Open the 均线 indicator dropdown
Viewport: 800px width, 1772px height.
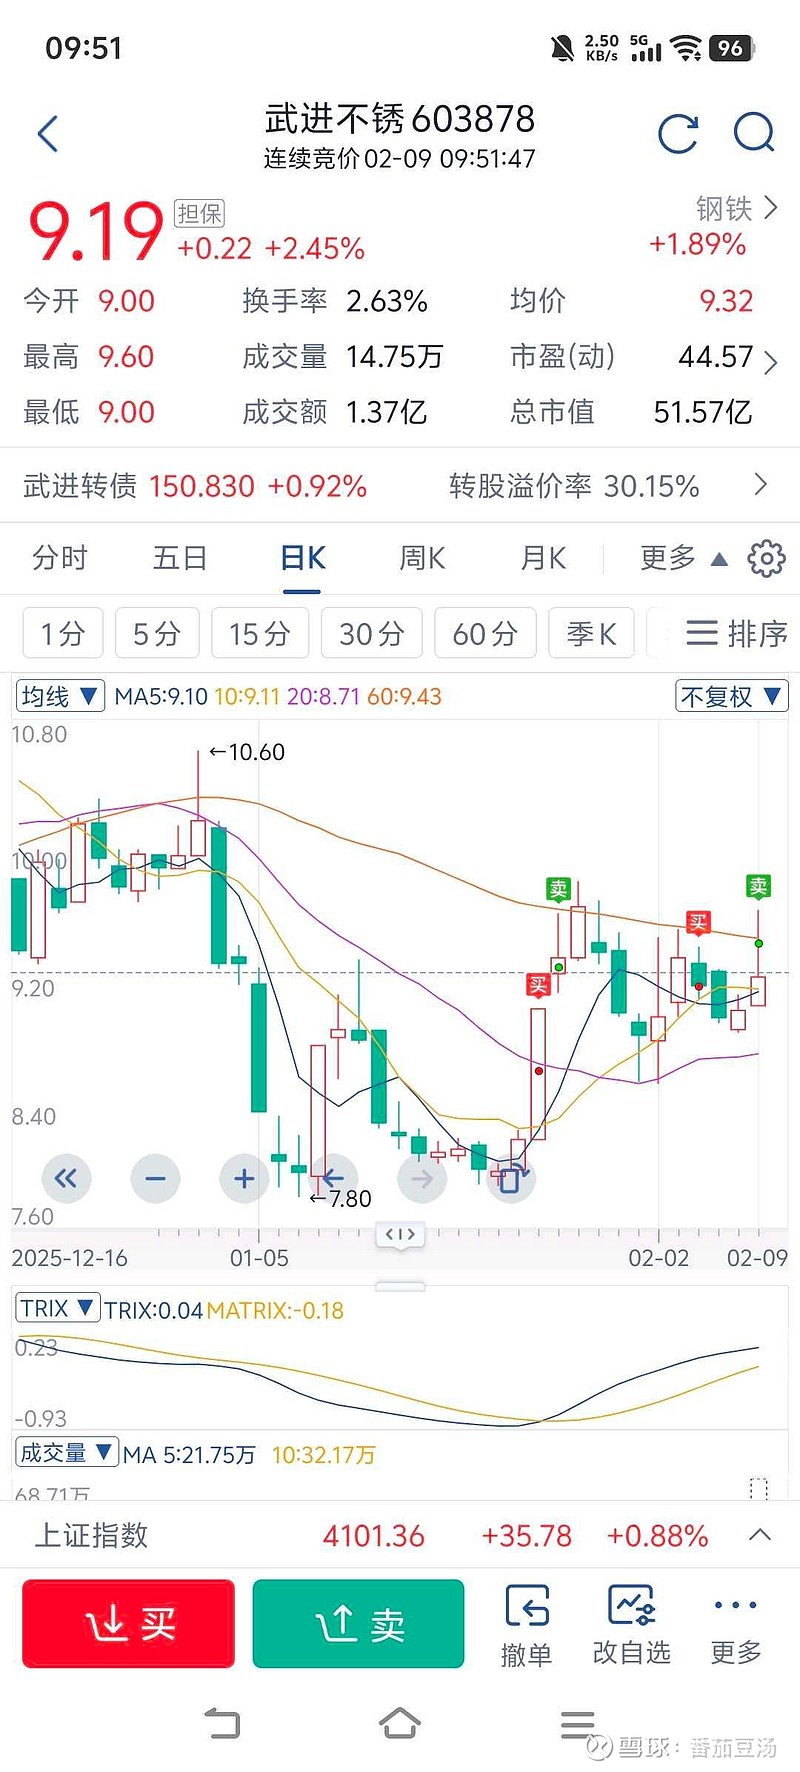point(60,696)
